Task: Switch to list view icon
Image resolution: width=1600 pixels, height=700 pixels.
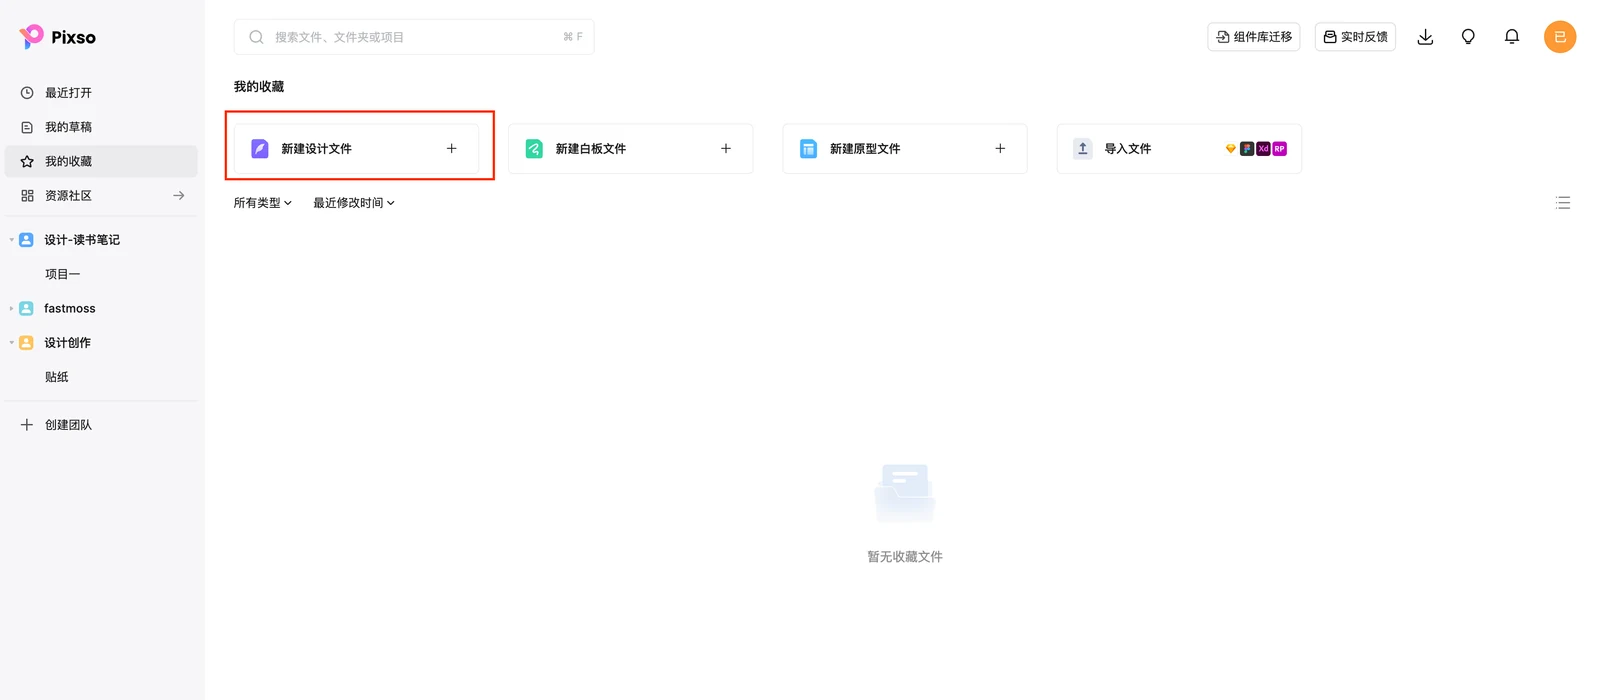Action: [x=1563, y=203]
